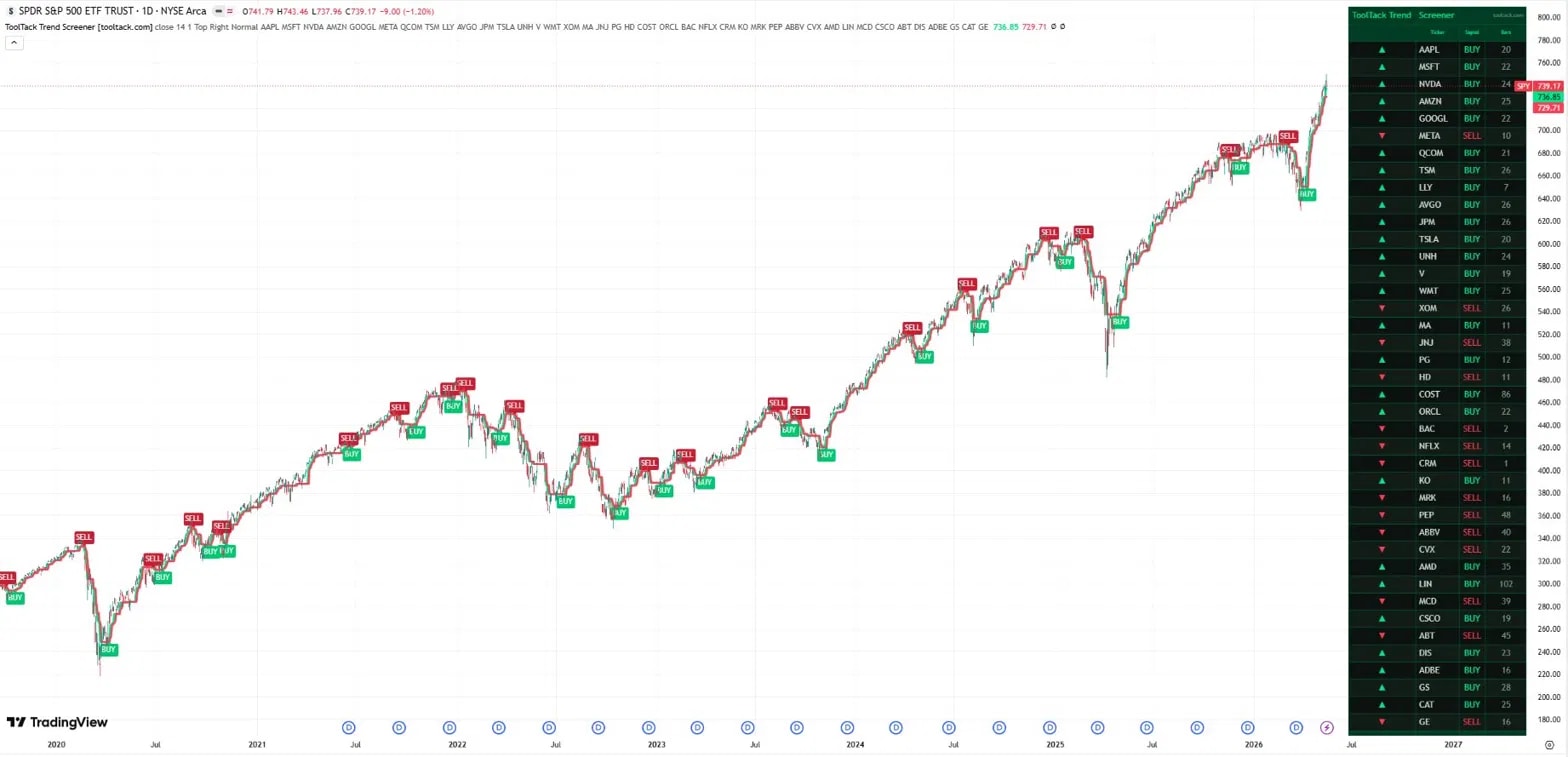This screenshot has height=757, width=1568.
Task: Click the down arrow in the ABT row
Action: click(x=1382, y=636)
